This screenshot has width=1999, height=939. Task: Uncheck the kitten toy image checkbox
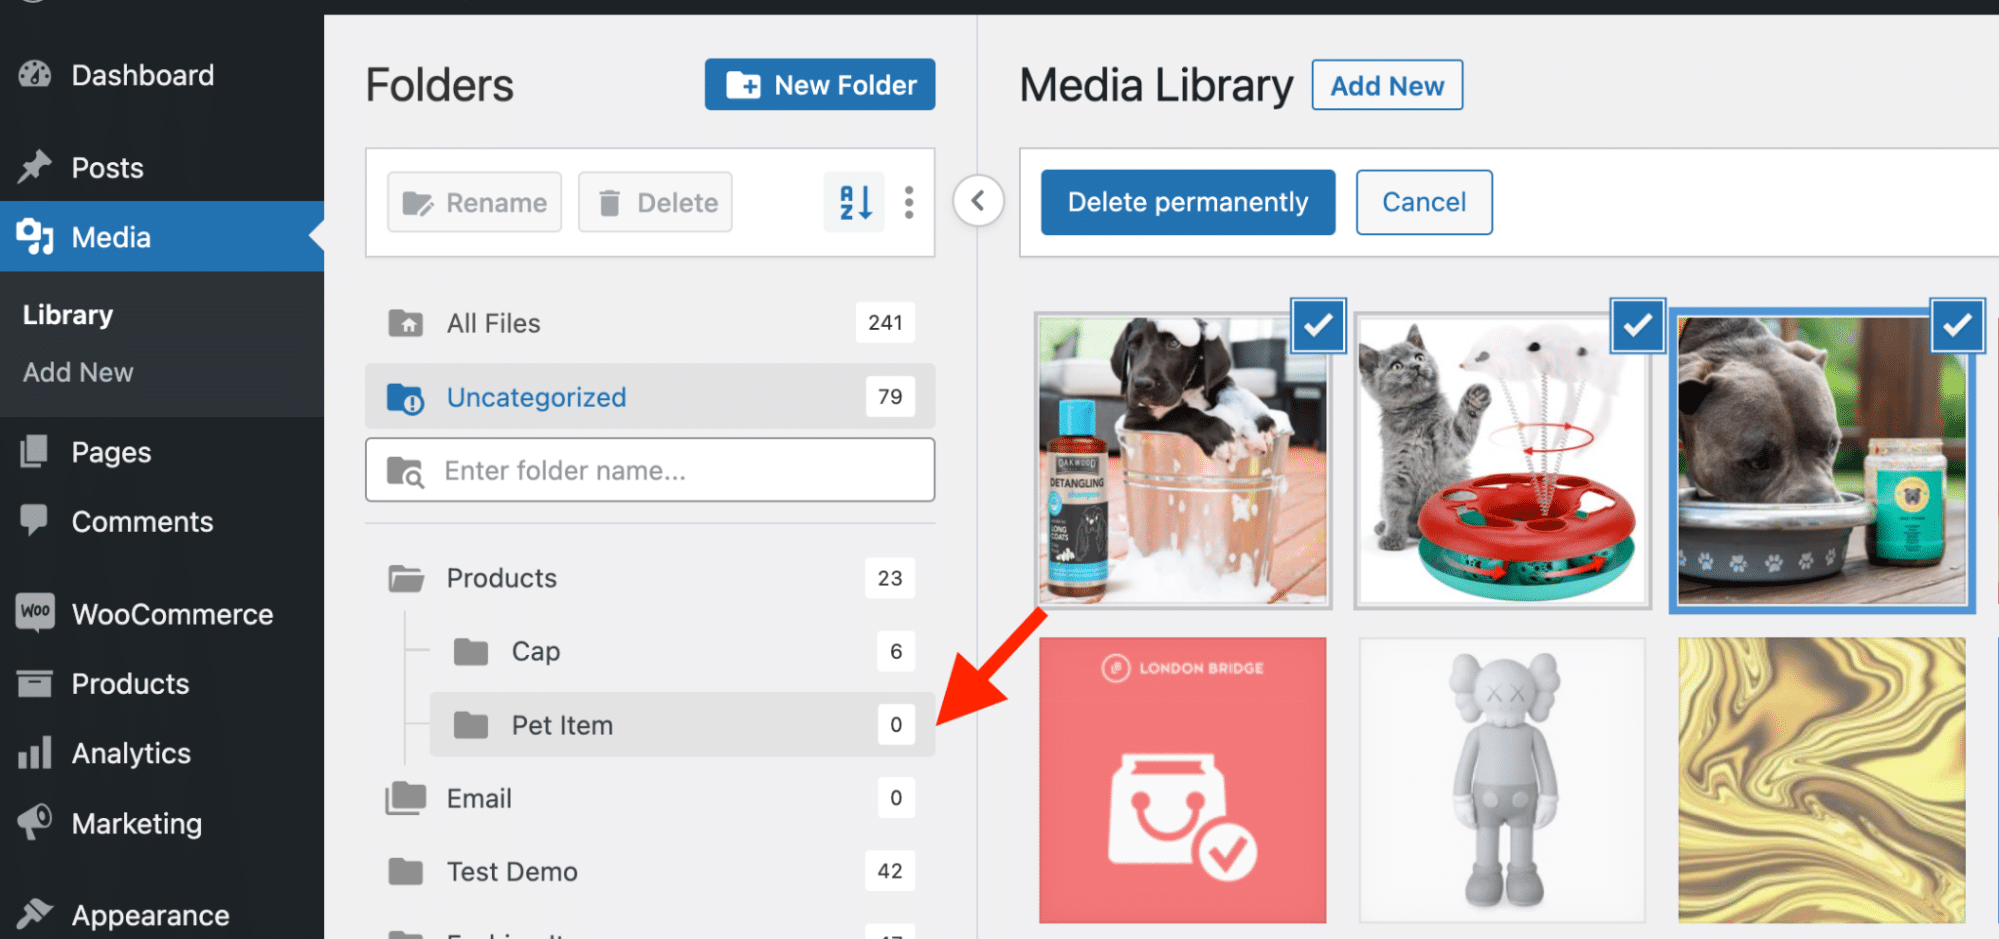[1637, 325]
